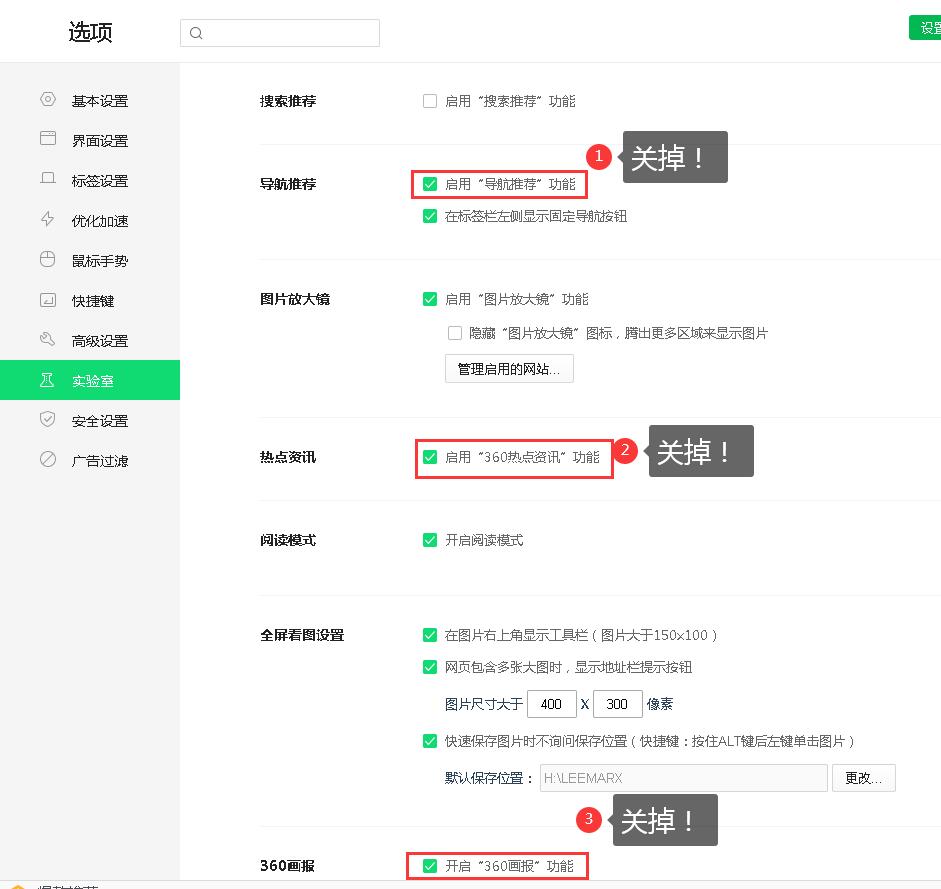Click the 广告过滤 block icon
This screenshot has width=941, height=889.
[48, 459]
